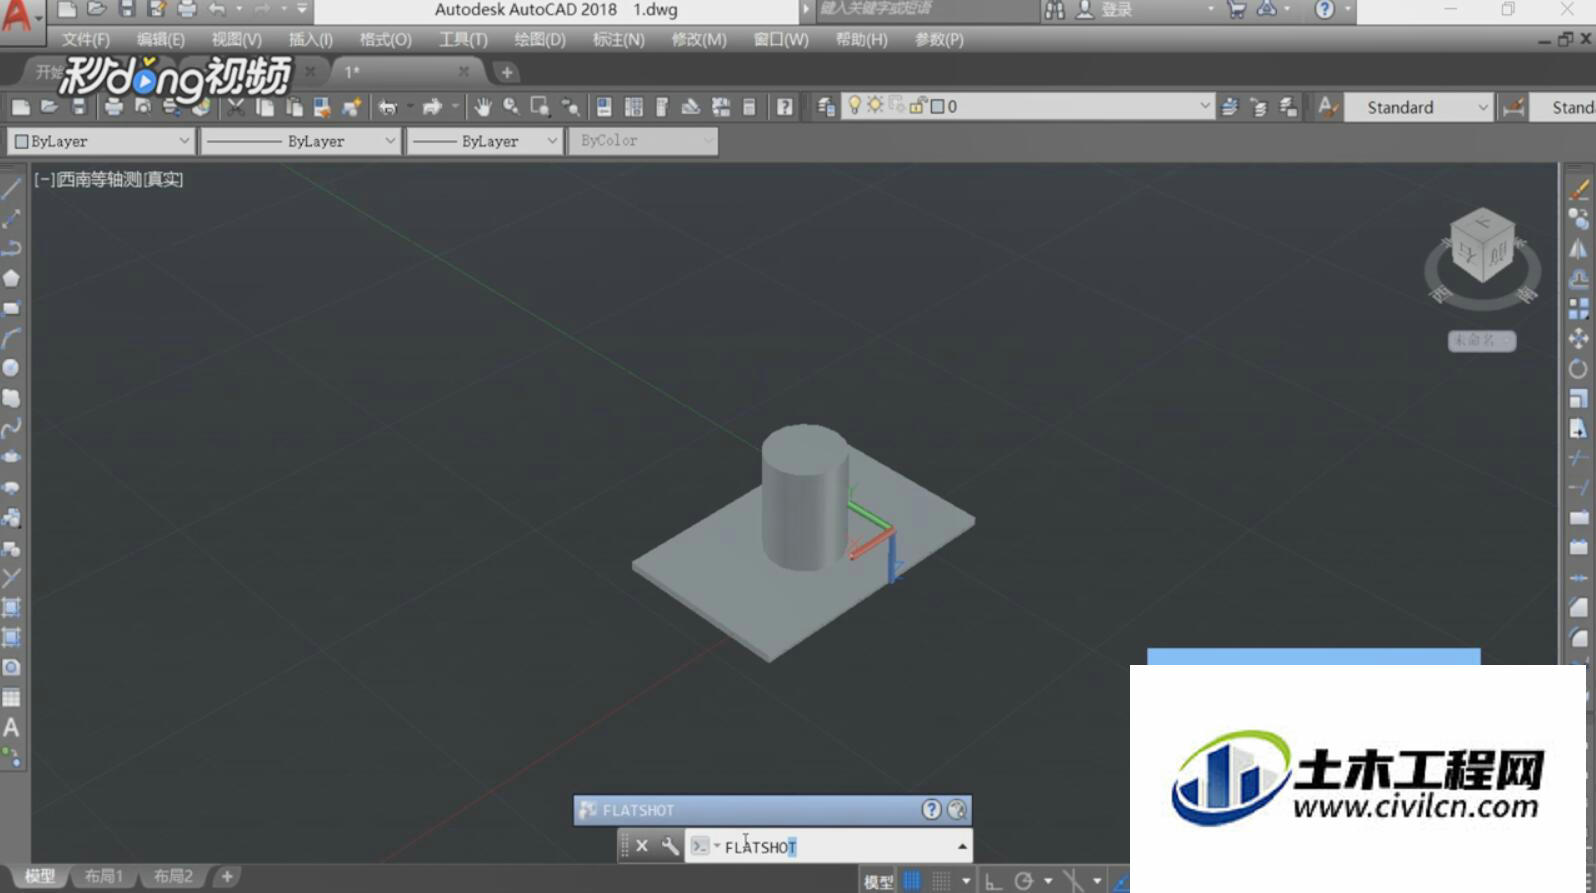Screen dimensions: 1596x893
Task: Add a new layout with plus button
Action: point(227,876)
